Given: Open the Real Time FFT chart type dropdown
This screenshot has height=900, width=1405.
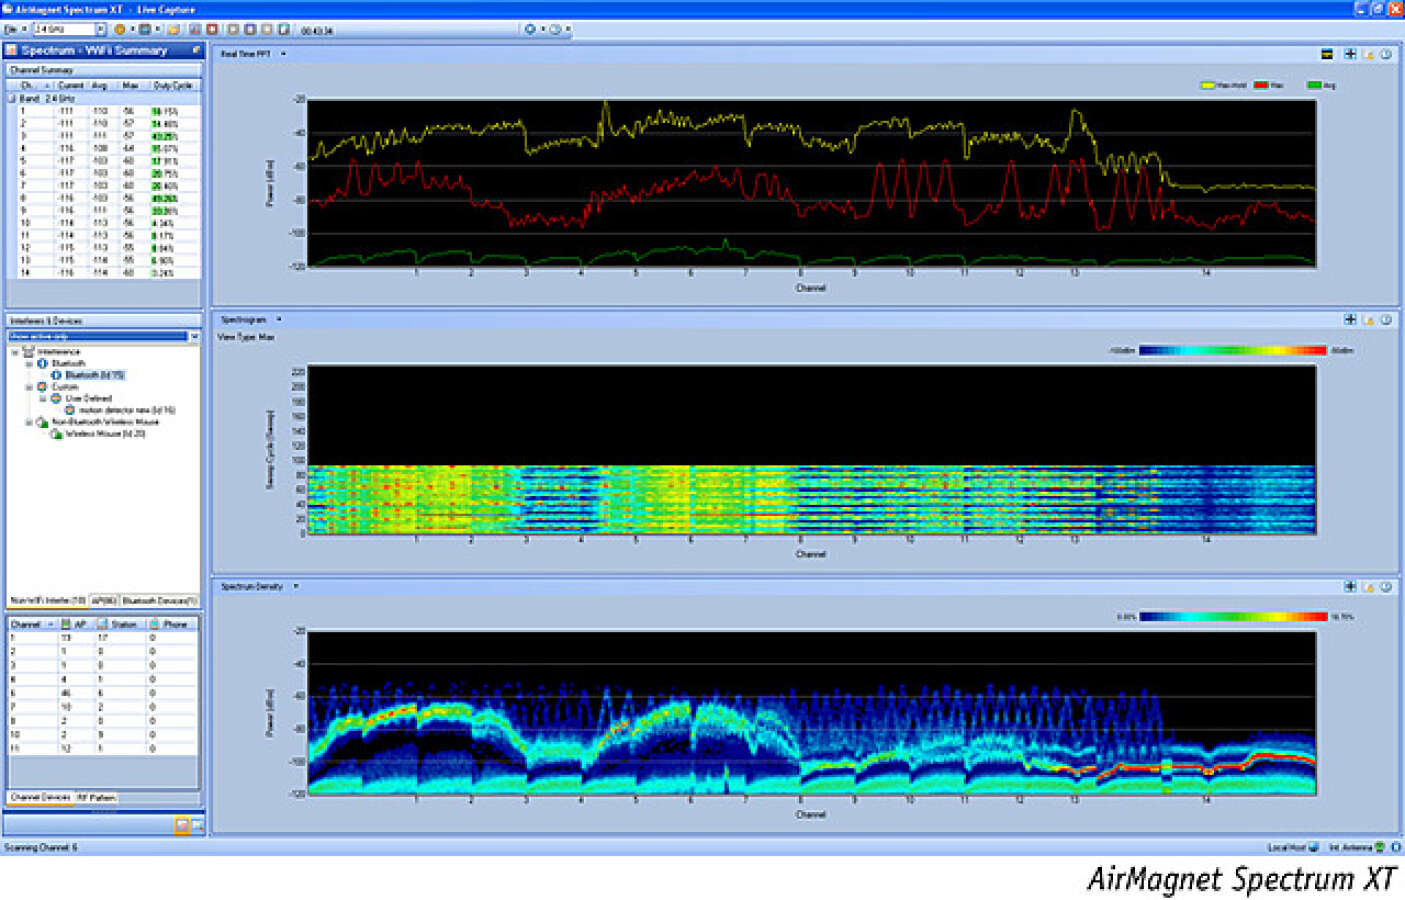Looking at the screenshot, I should 283,54.
